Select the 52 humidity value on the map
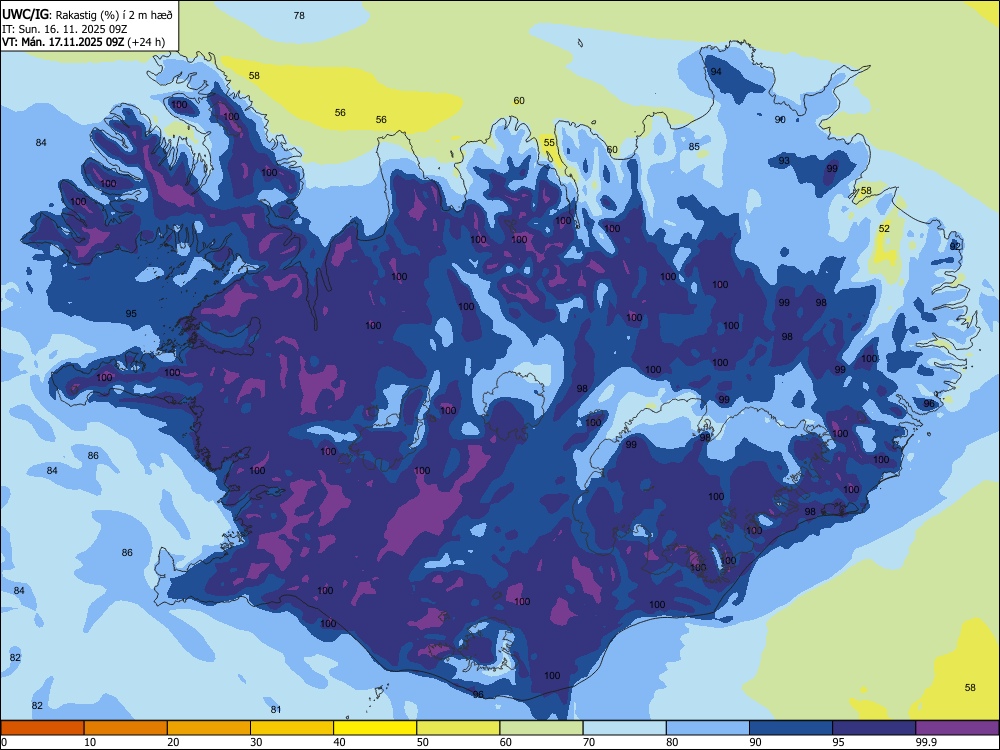This screenshot has width=1000, height=750. click(x=884, y=228)
